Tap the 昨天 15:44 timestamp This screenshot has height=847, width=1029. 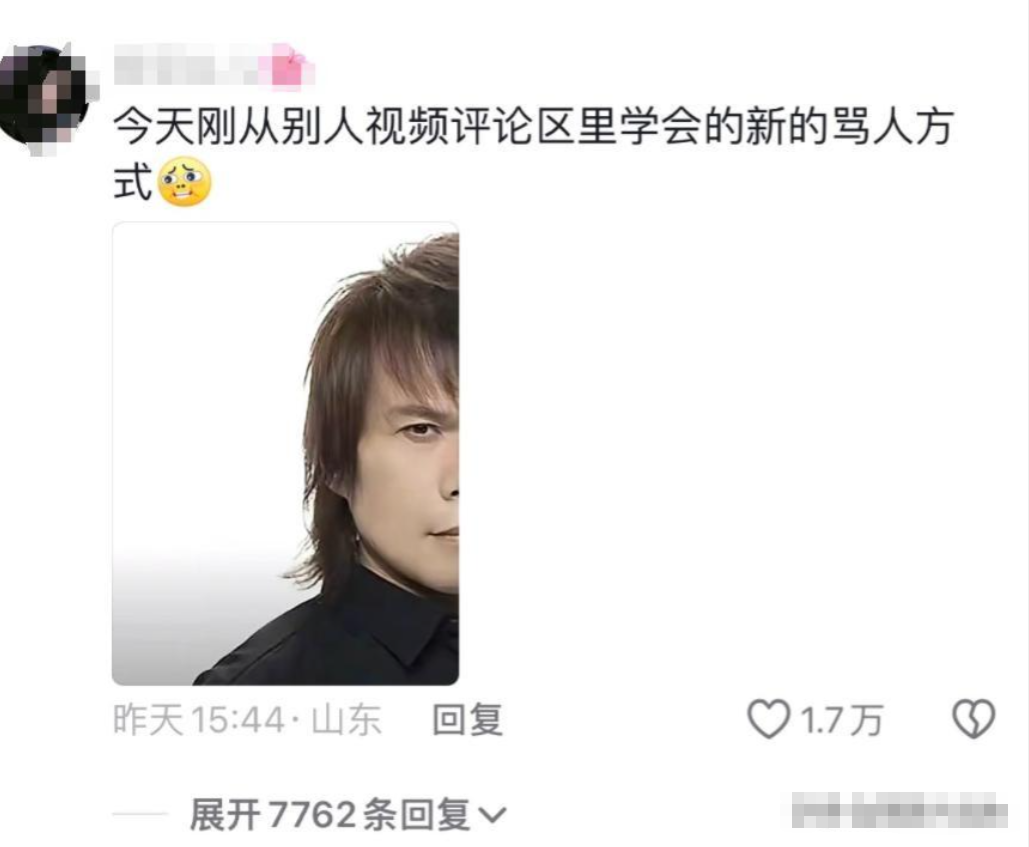point(198,720)
